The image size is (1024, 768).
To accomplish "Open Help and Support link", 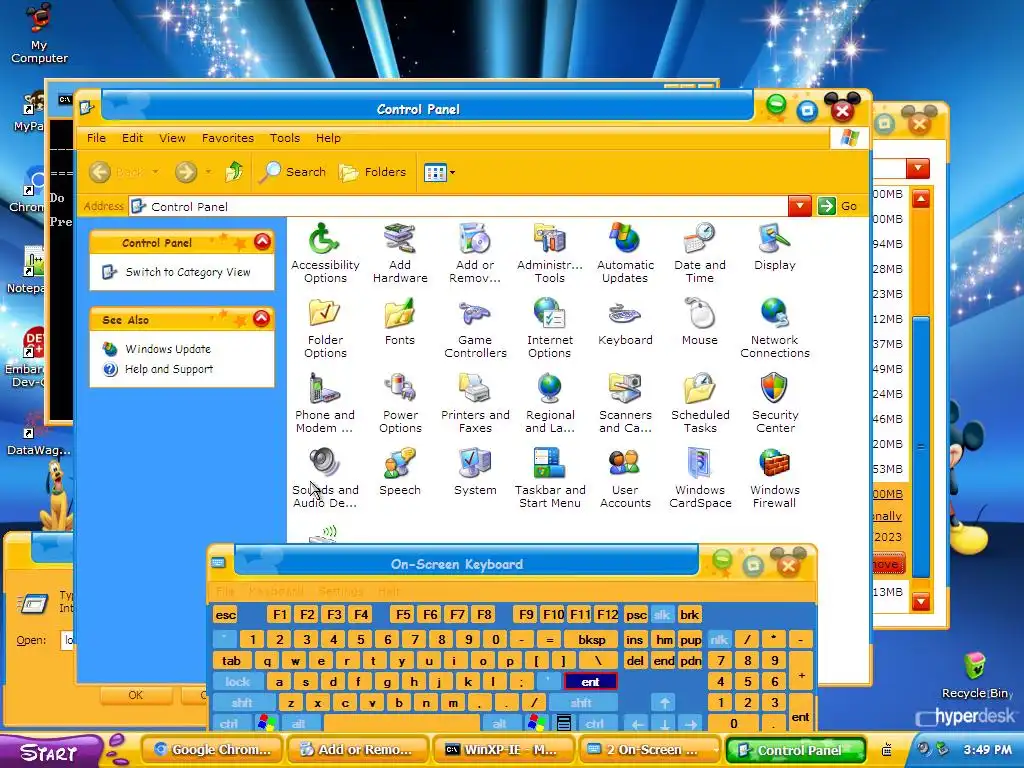I will 168,369.
